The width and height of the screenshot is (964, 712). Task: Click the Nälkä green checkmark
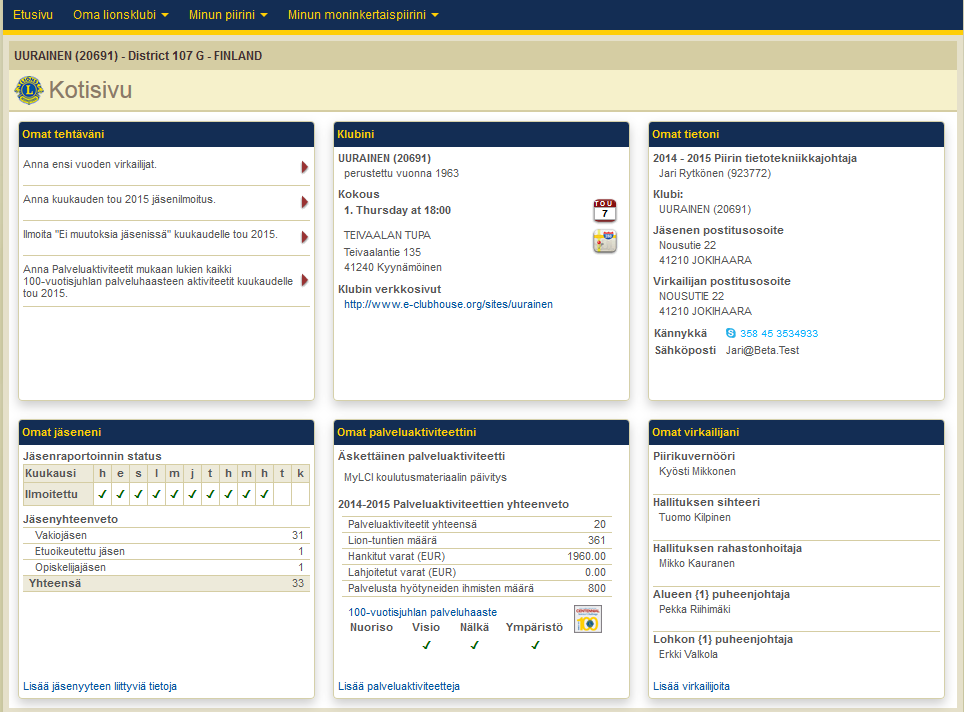474,645
